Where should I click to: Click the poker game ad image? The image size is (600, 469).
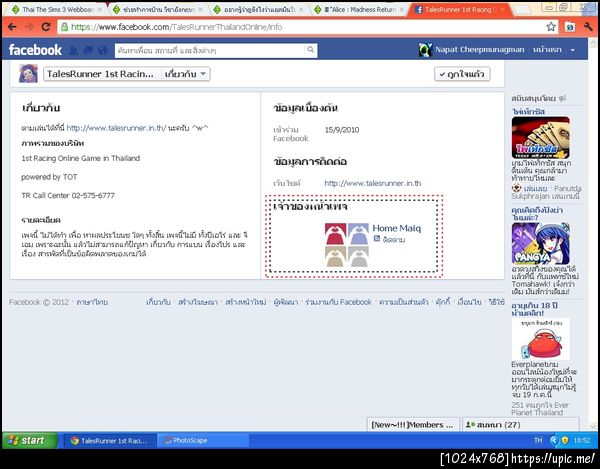click(540, 137)
